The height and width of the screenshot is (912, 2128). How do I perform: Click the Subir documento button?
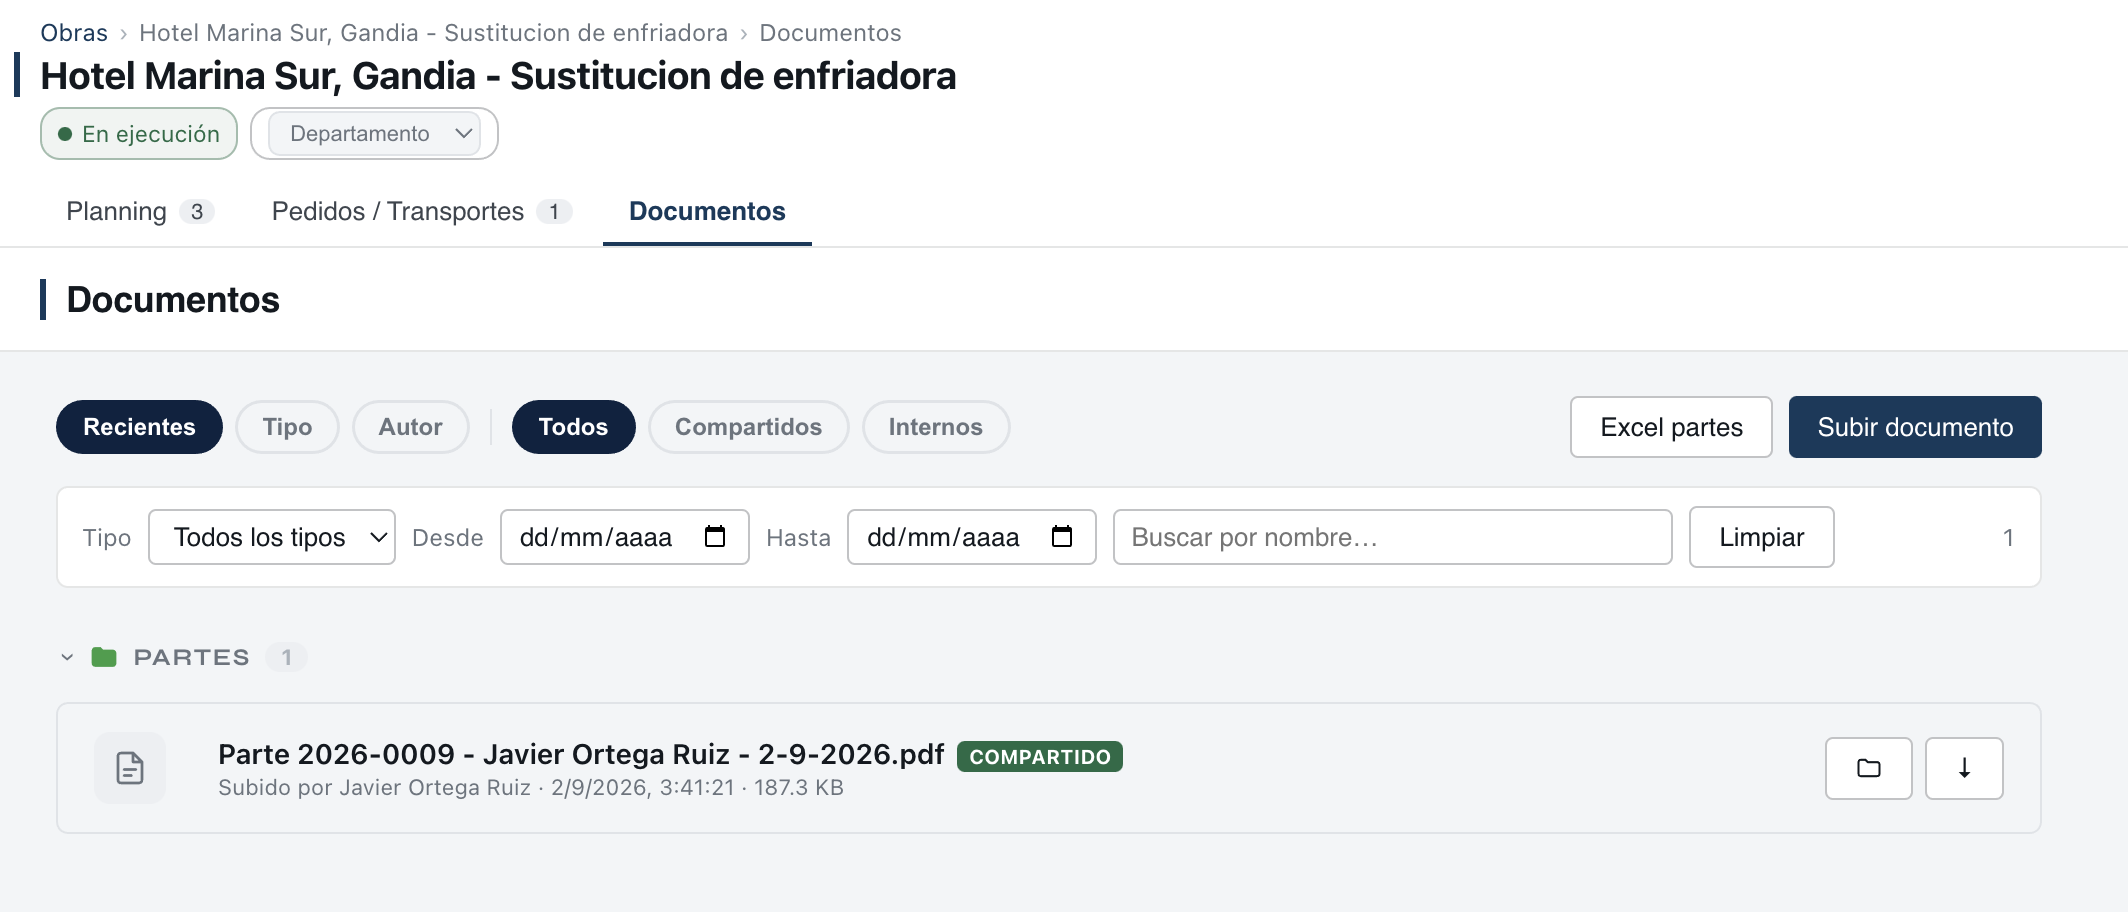[x=1915, y=427]
